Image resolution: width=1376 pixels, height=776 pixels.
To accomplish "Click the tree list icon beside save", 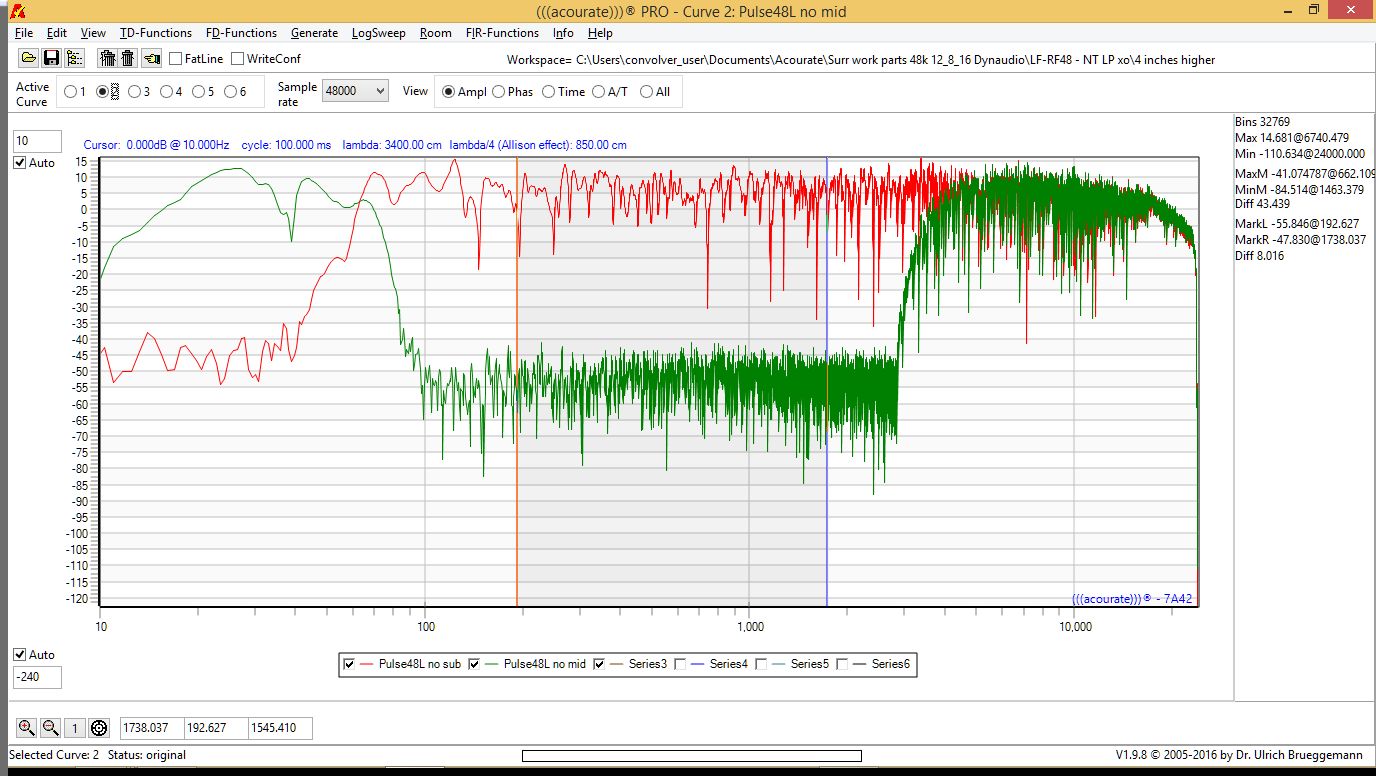I will click(74, 58).
